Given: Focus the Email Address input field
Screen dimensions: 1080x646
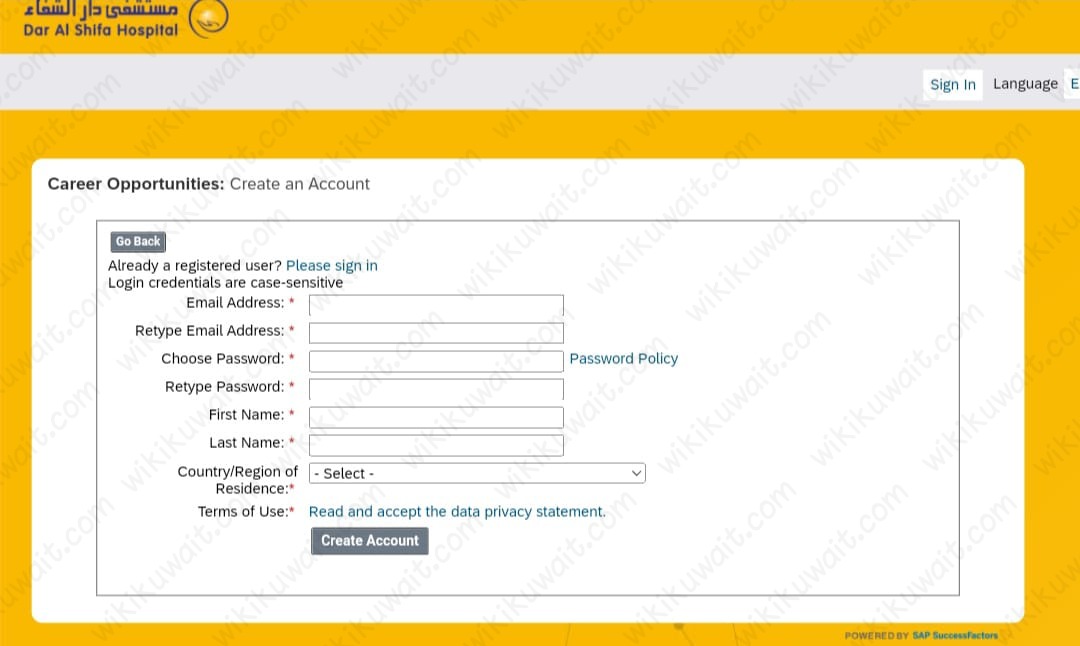Looking at the screenshot, I should [x=436, y=305].
